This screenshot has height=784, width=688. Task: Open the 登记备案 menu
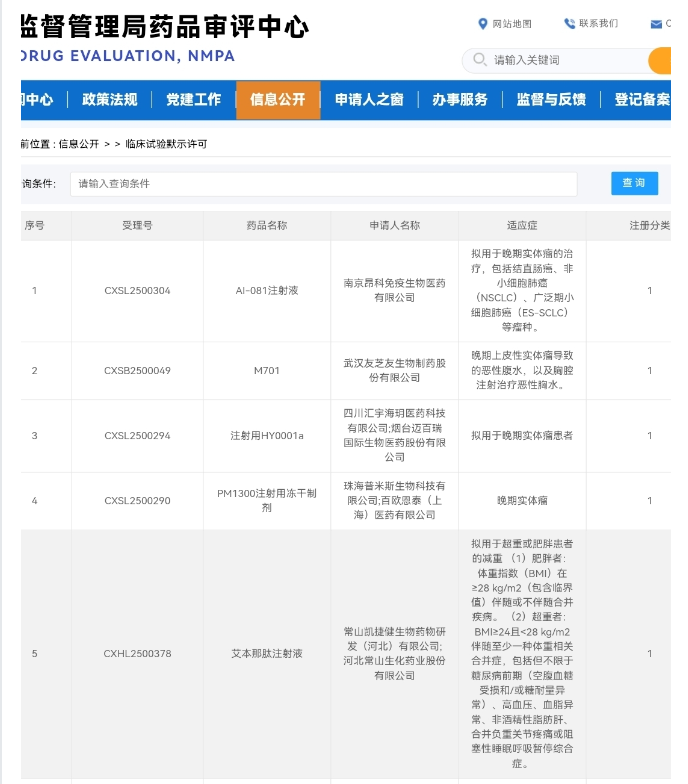pos(642,100)
